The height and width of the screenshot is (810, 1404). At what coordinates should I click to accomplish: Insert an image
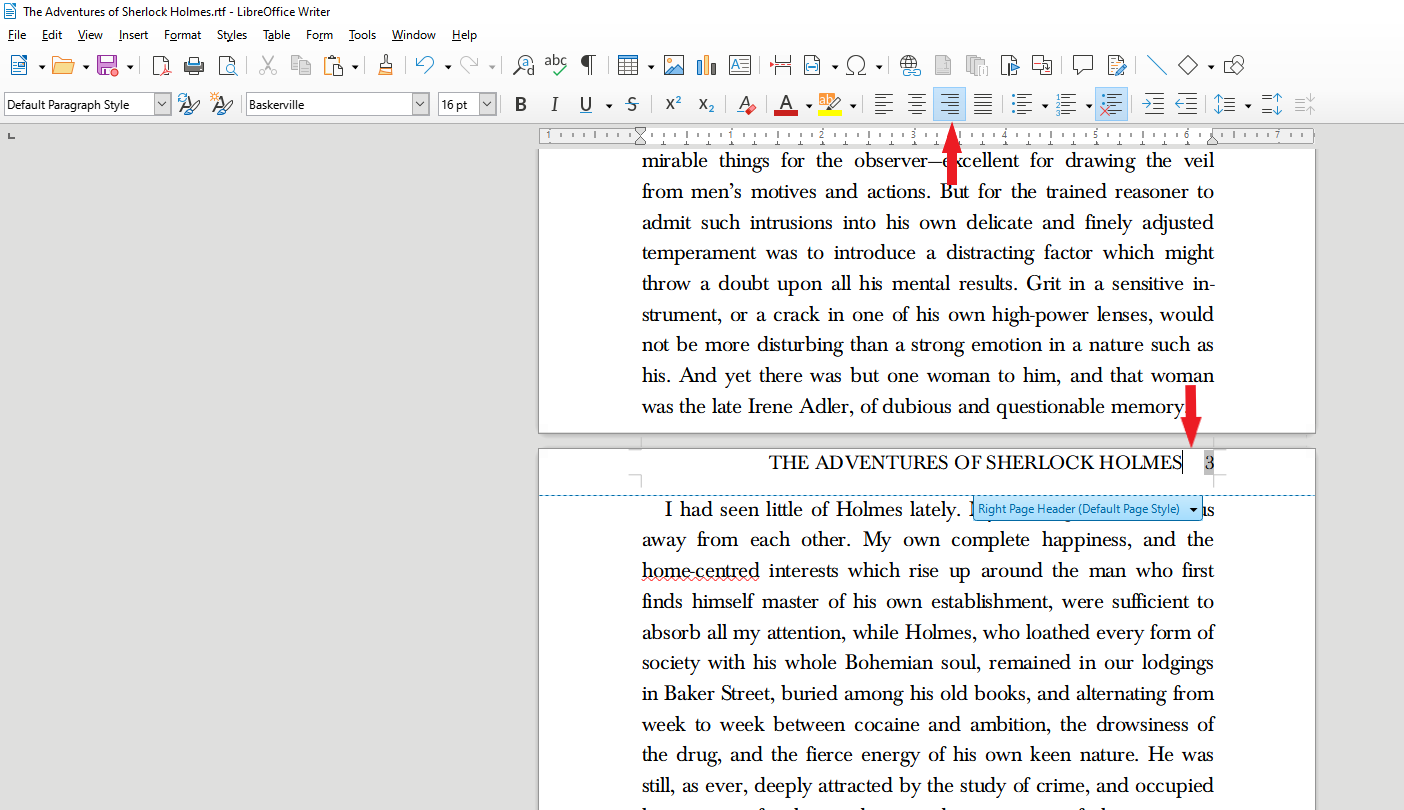tap(674, 66)
